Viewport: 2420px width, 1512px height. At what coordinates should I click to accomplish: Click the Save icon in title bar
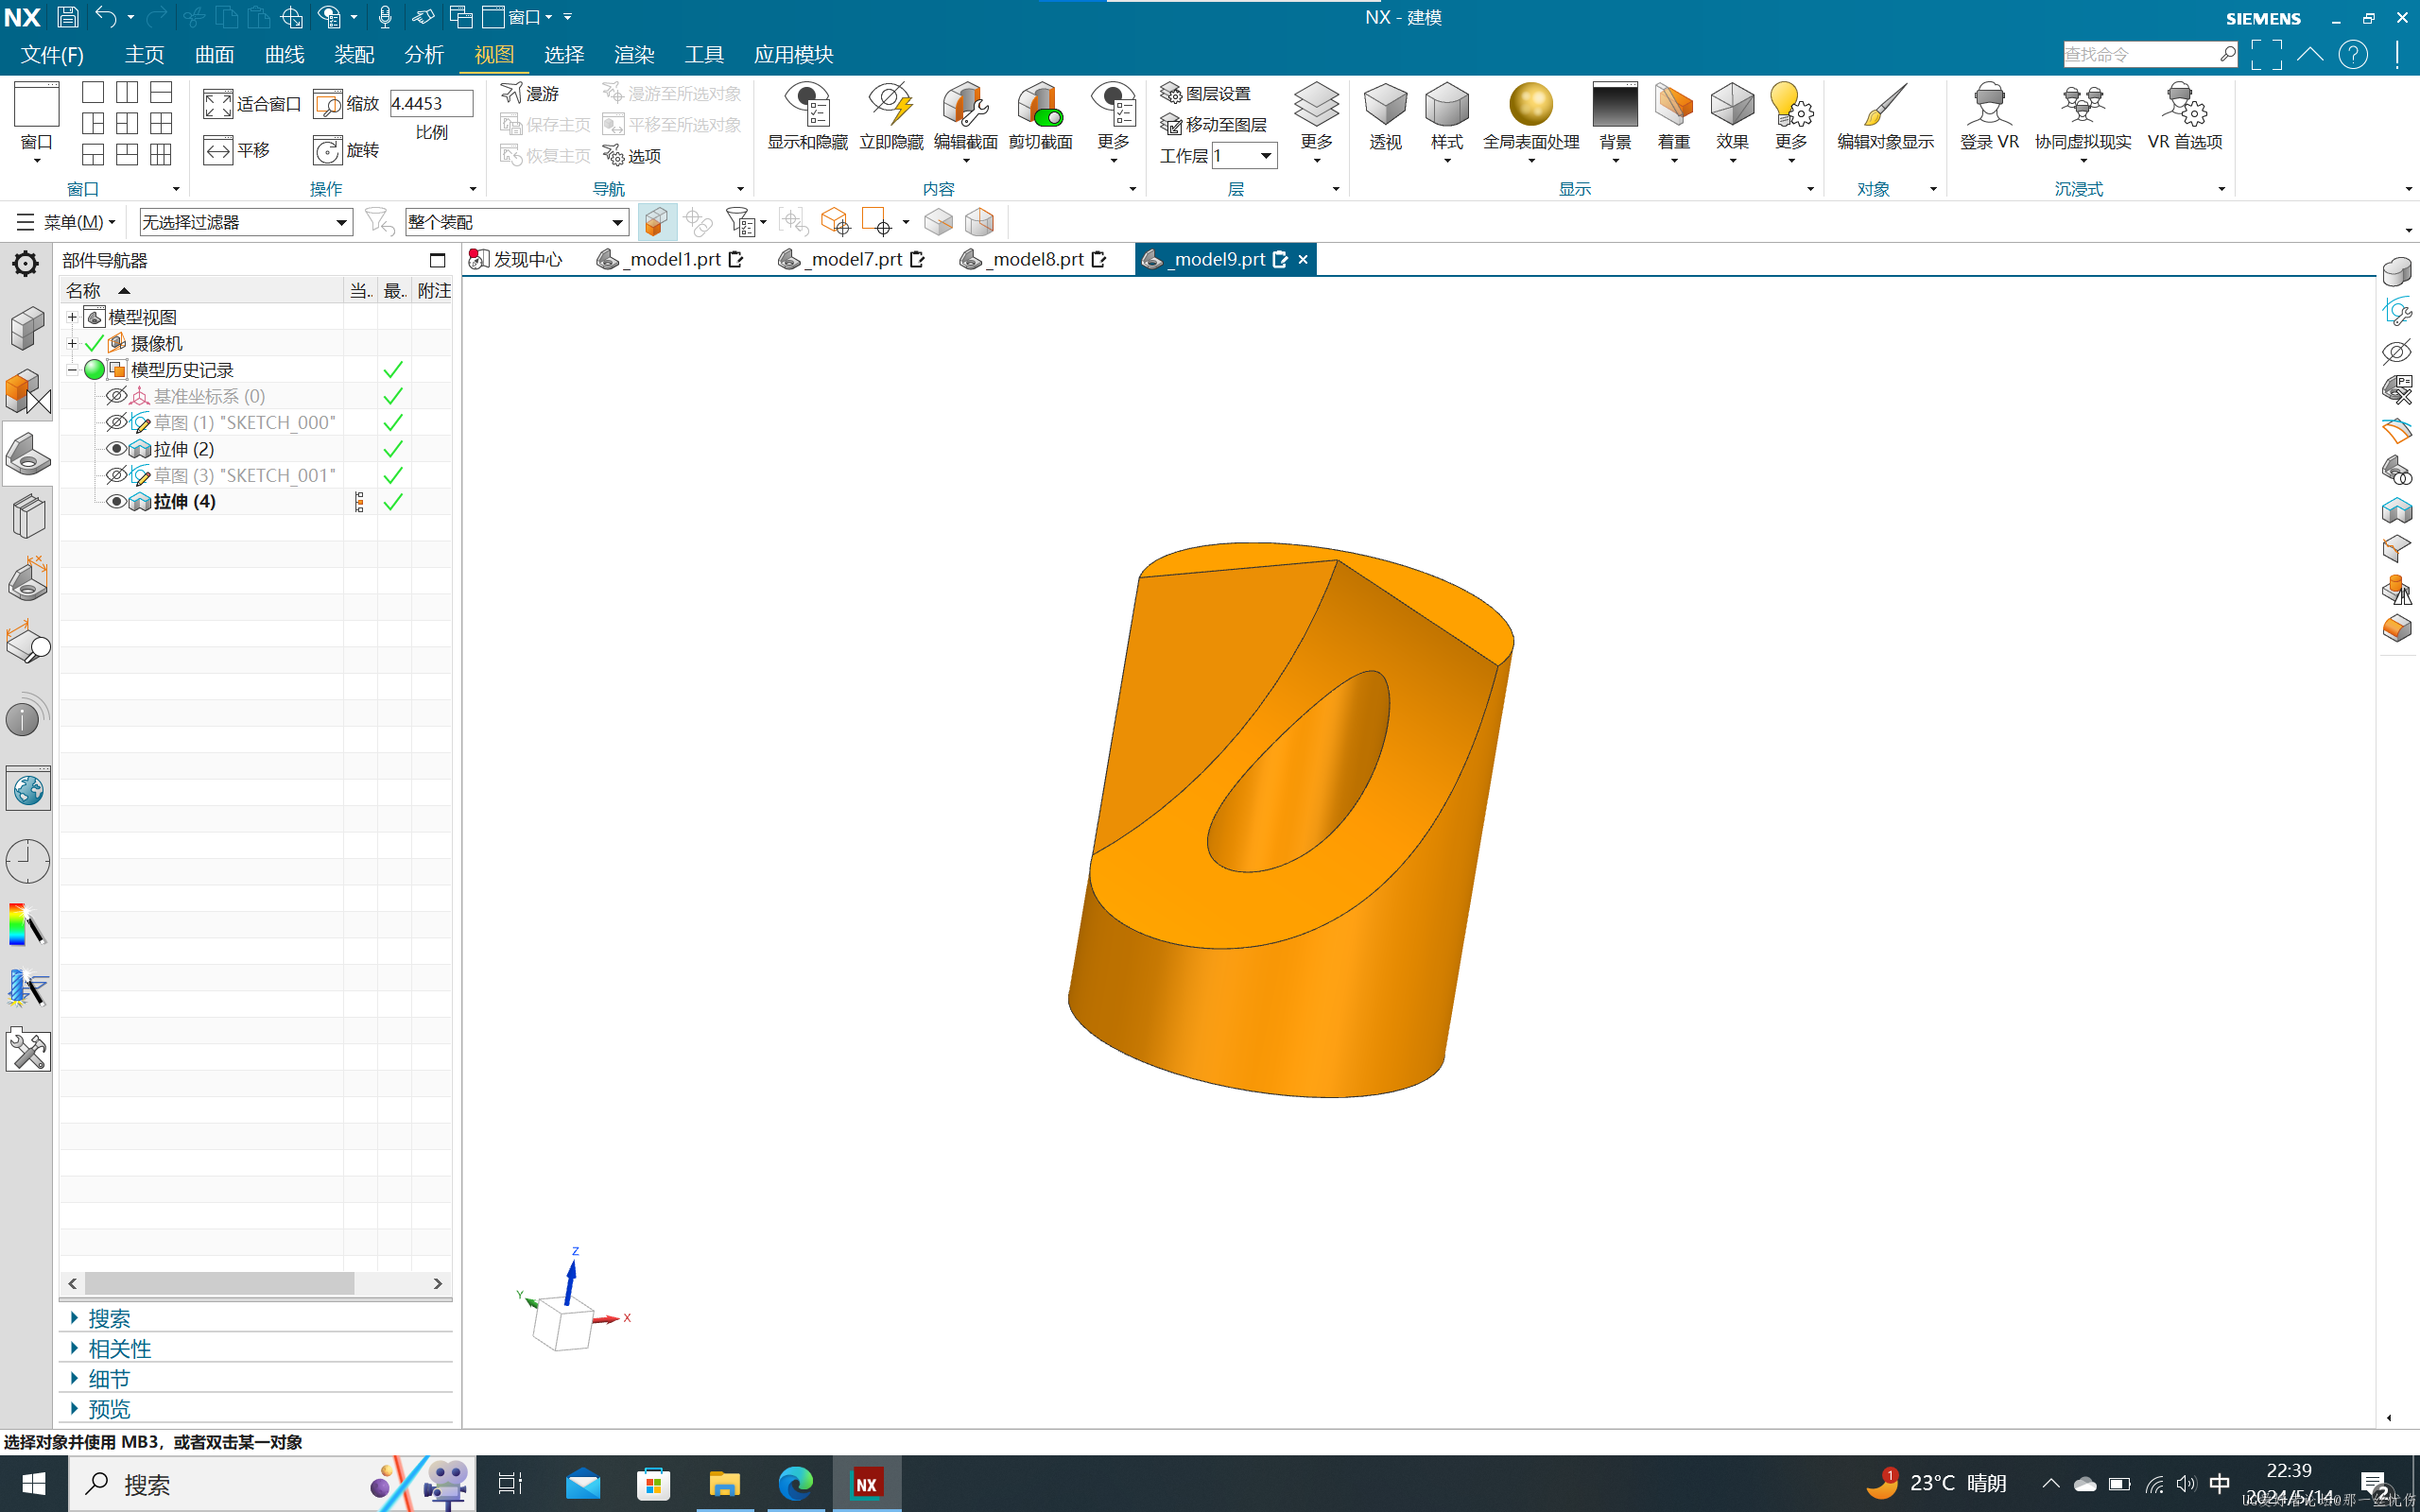coord(67,17)
